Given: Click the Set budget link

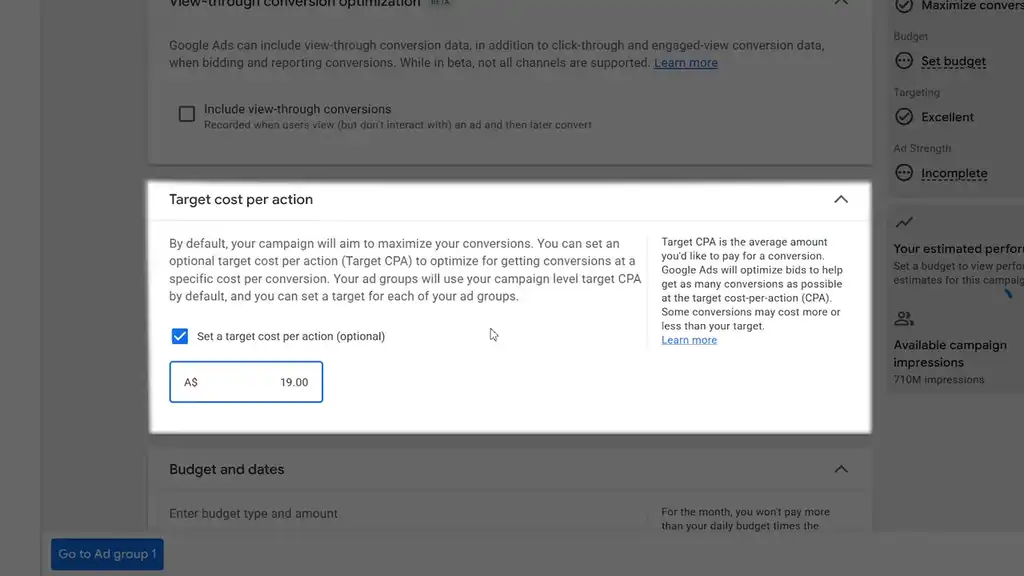Looking at the screenshot, I should coord(953,61).
